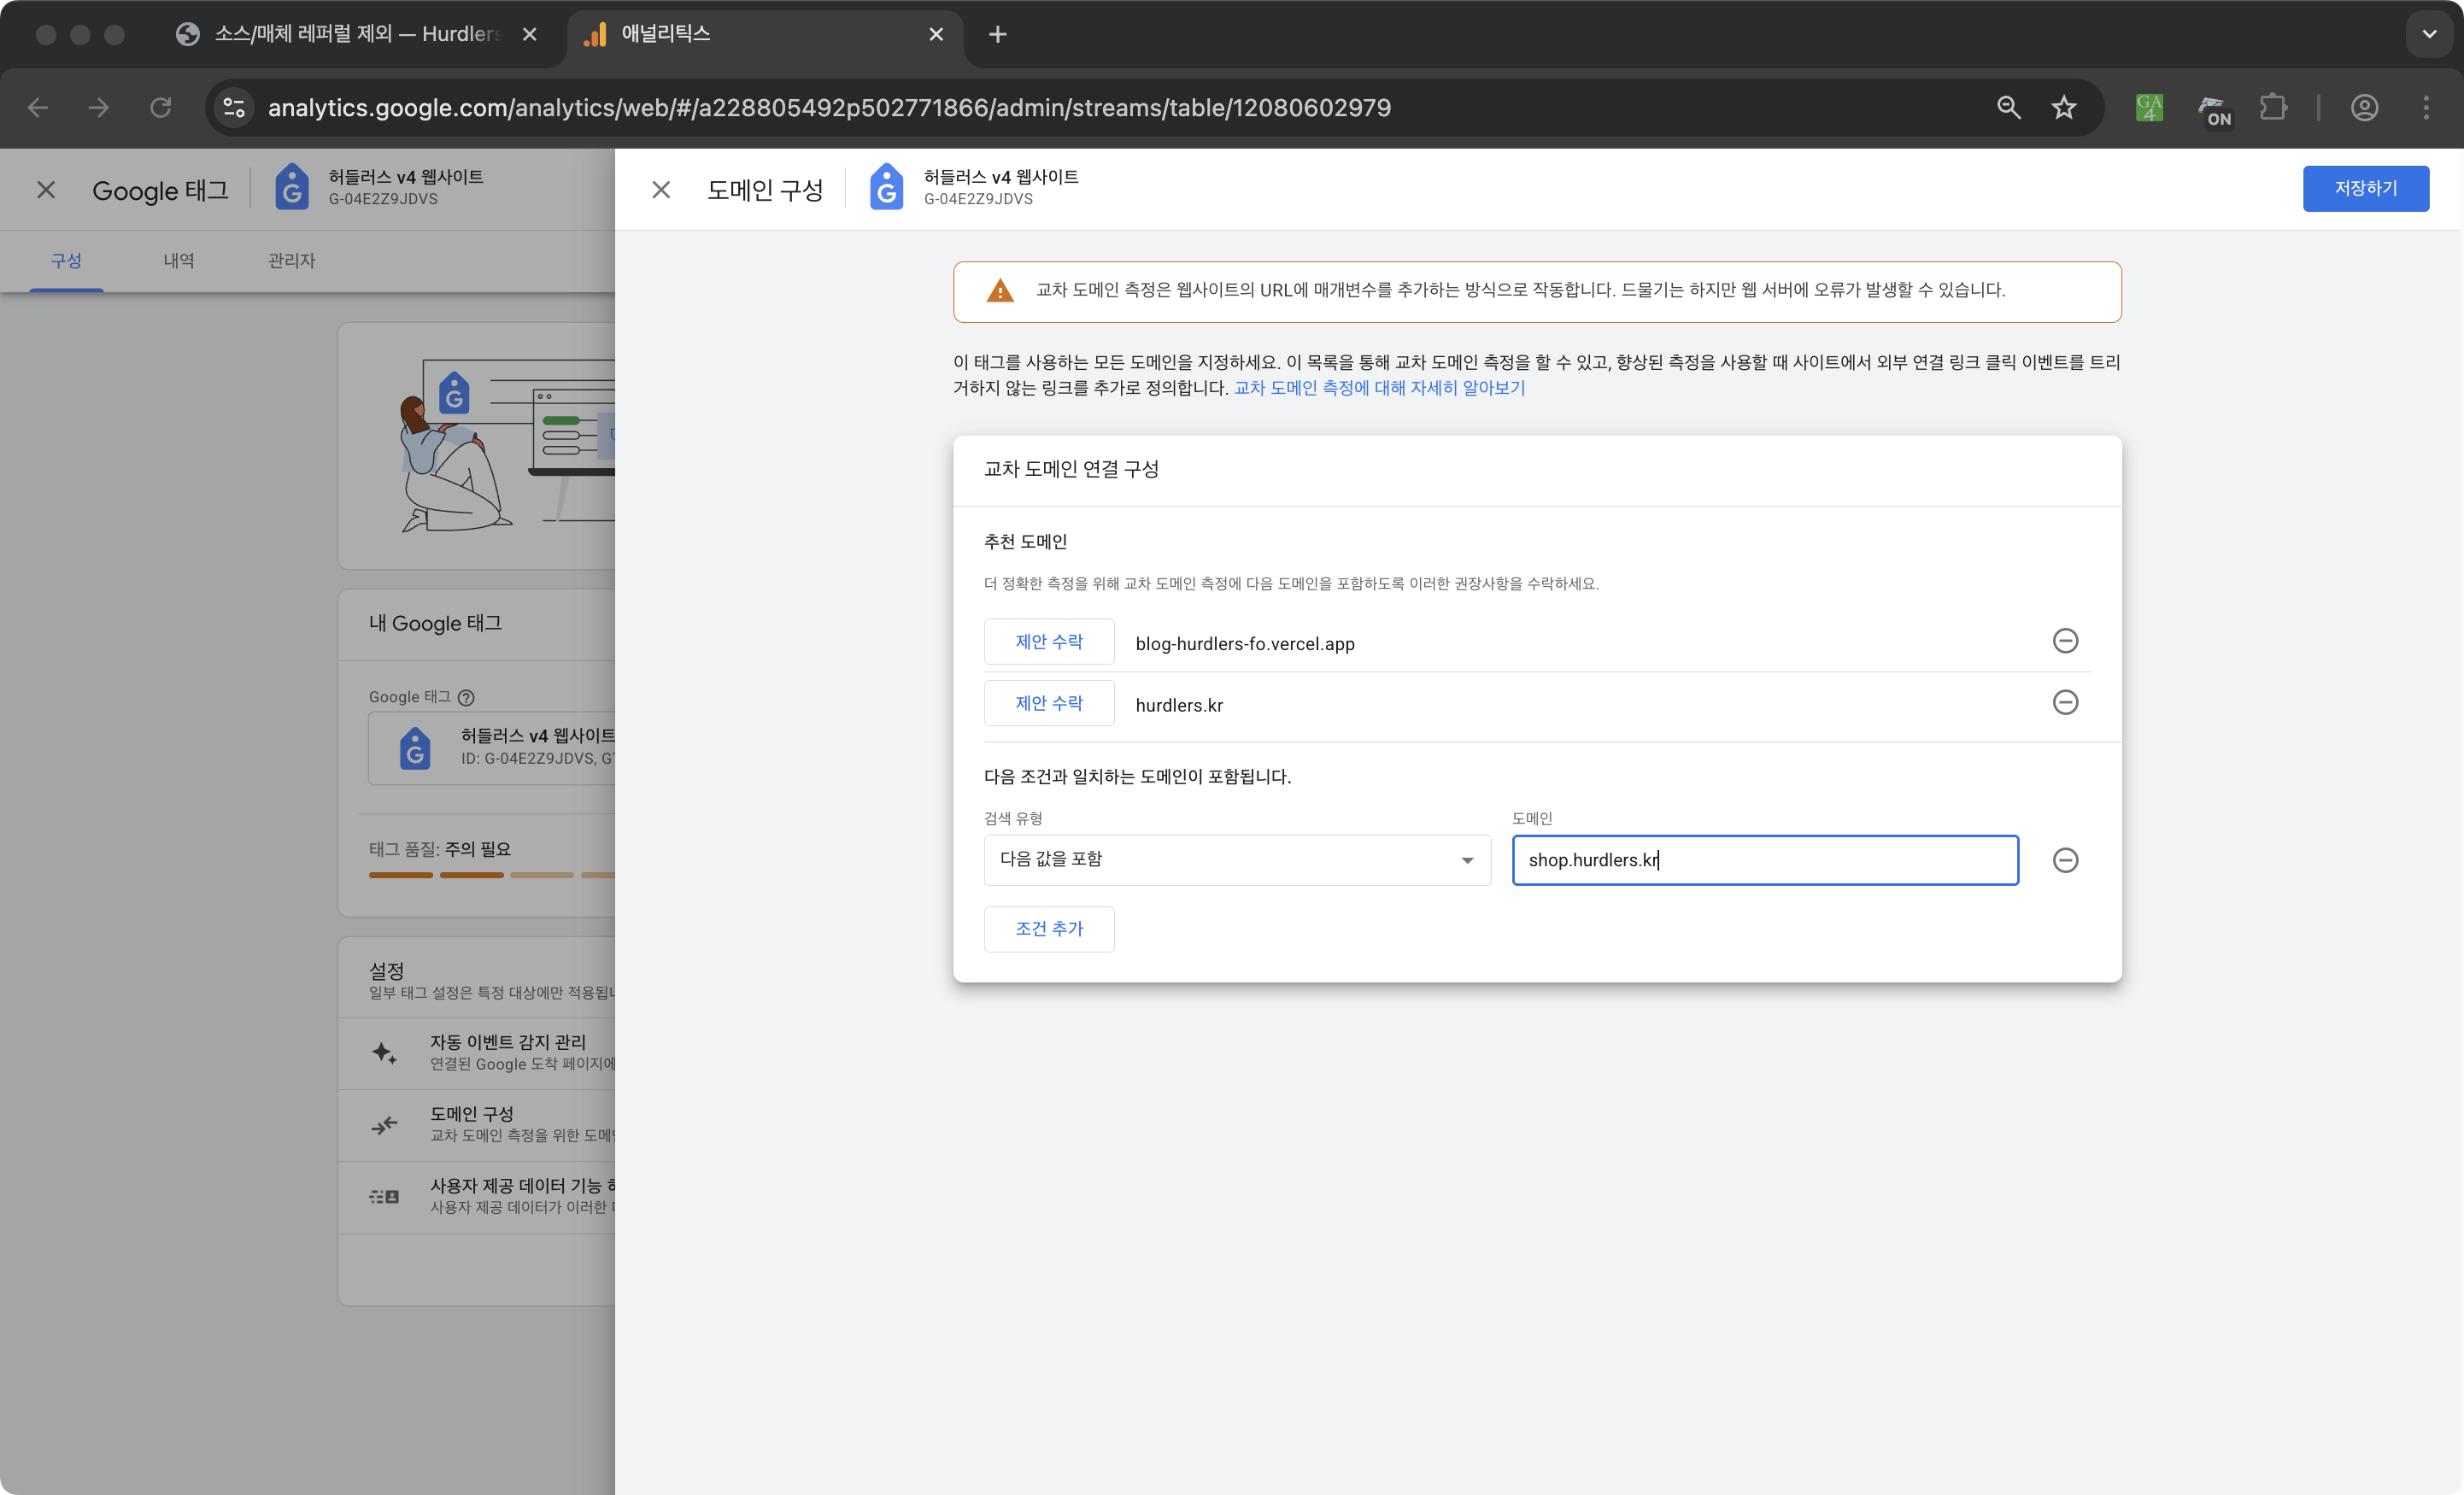Remove blog-hurdlers-fo.vercel.app suggestion with minus icon

coord(2065,641)
